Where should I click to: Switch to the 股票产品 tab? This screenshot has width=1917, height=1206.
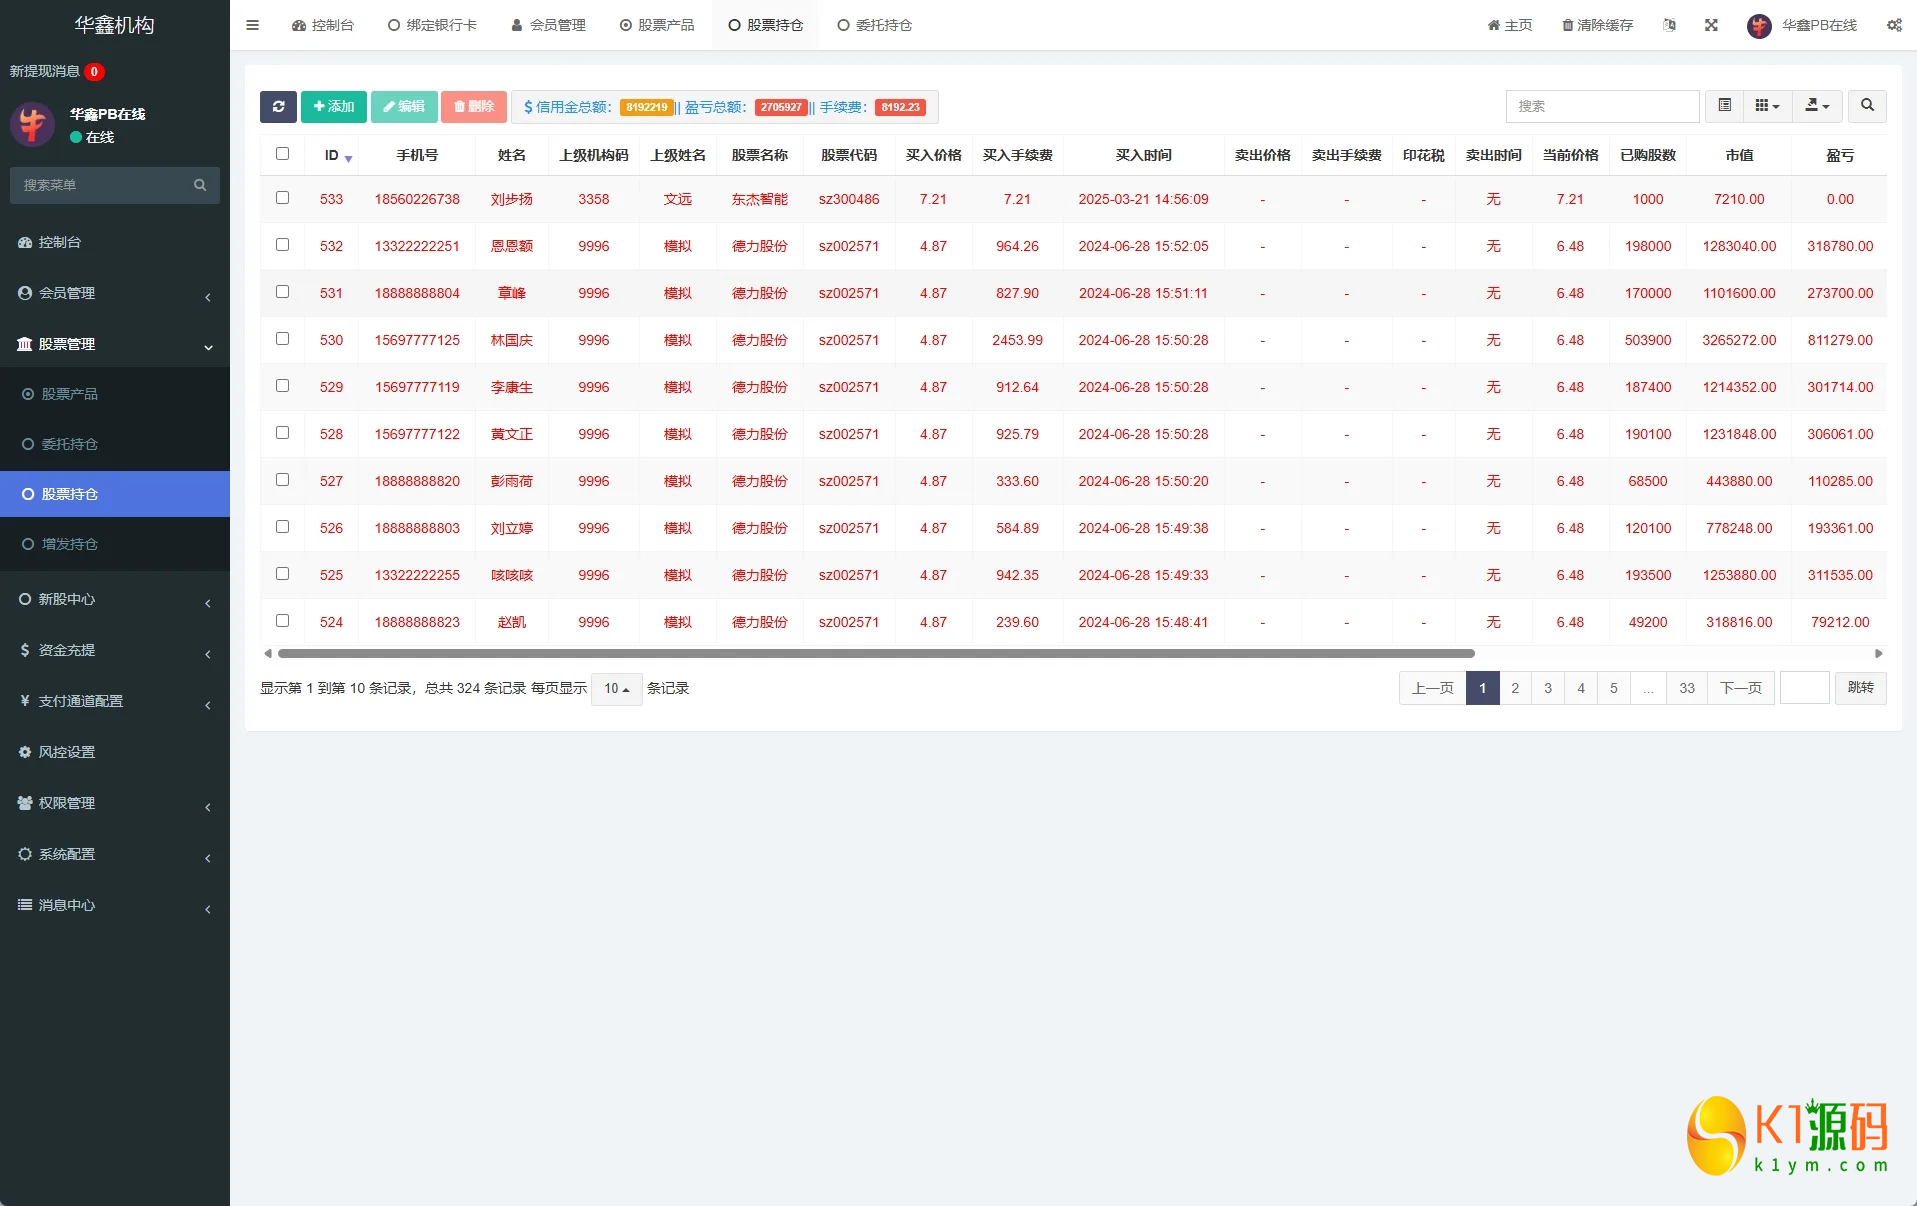coord(656,25)
